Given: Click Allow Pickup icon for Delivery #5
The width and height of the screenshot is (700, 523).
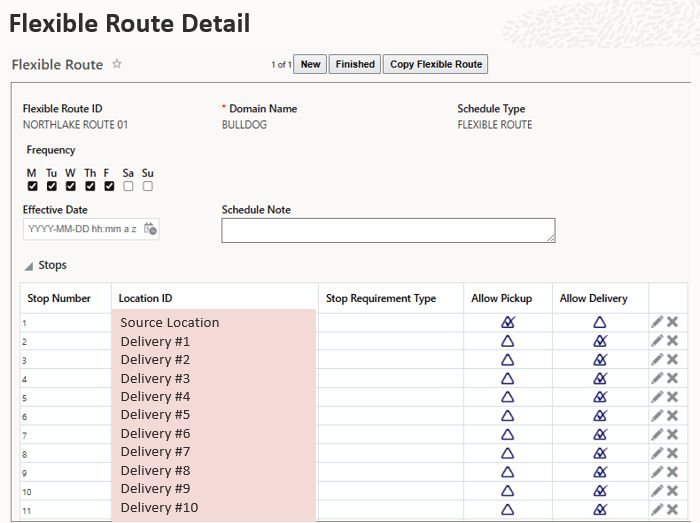Looking at the screenshot, I should coord(508,416).
